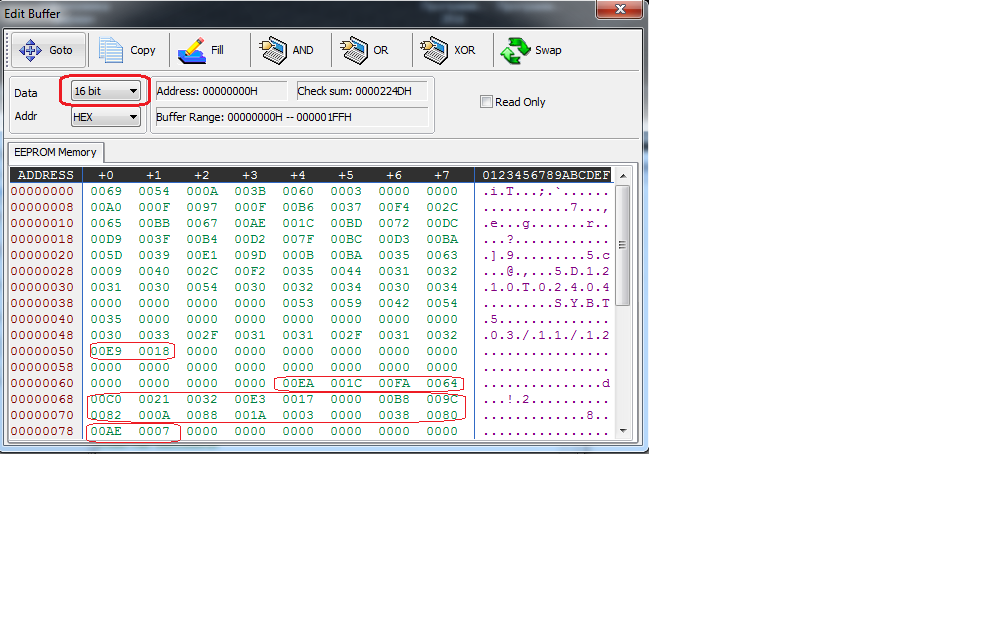Select the Fill buffer tool

click(191, 50)
